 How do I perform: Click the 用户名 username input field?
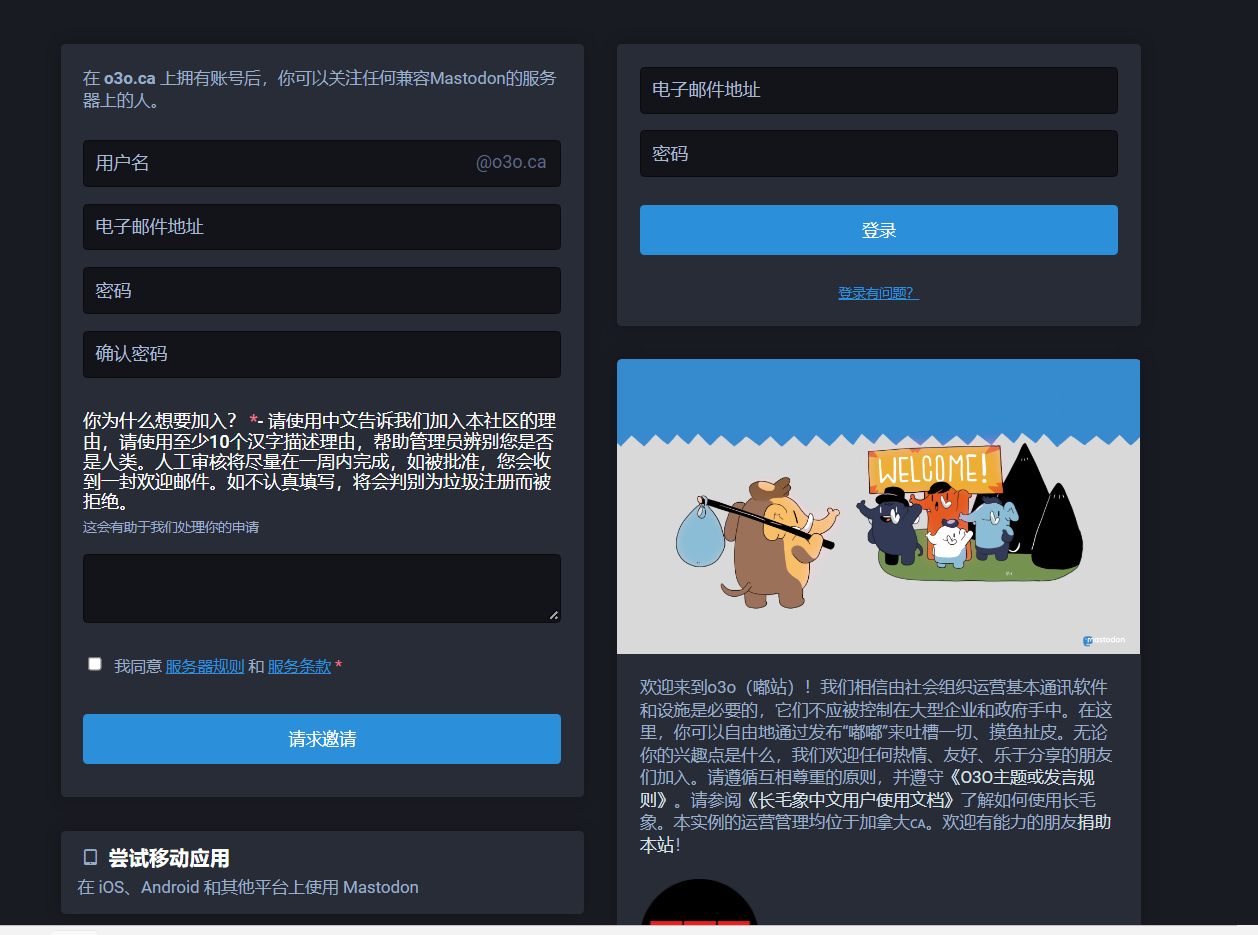tap(321, 163)
